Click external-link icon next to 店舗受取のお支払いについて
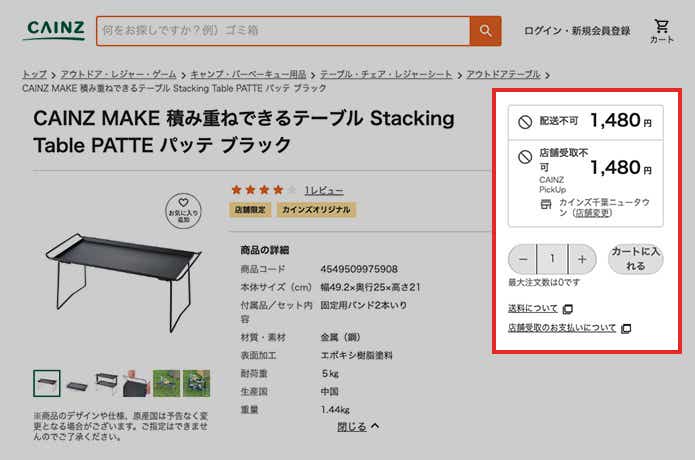This screenshot has width=695, height=460. click(x=626, y=328)
